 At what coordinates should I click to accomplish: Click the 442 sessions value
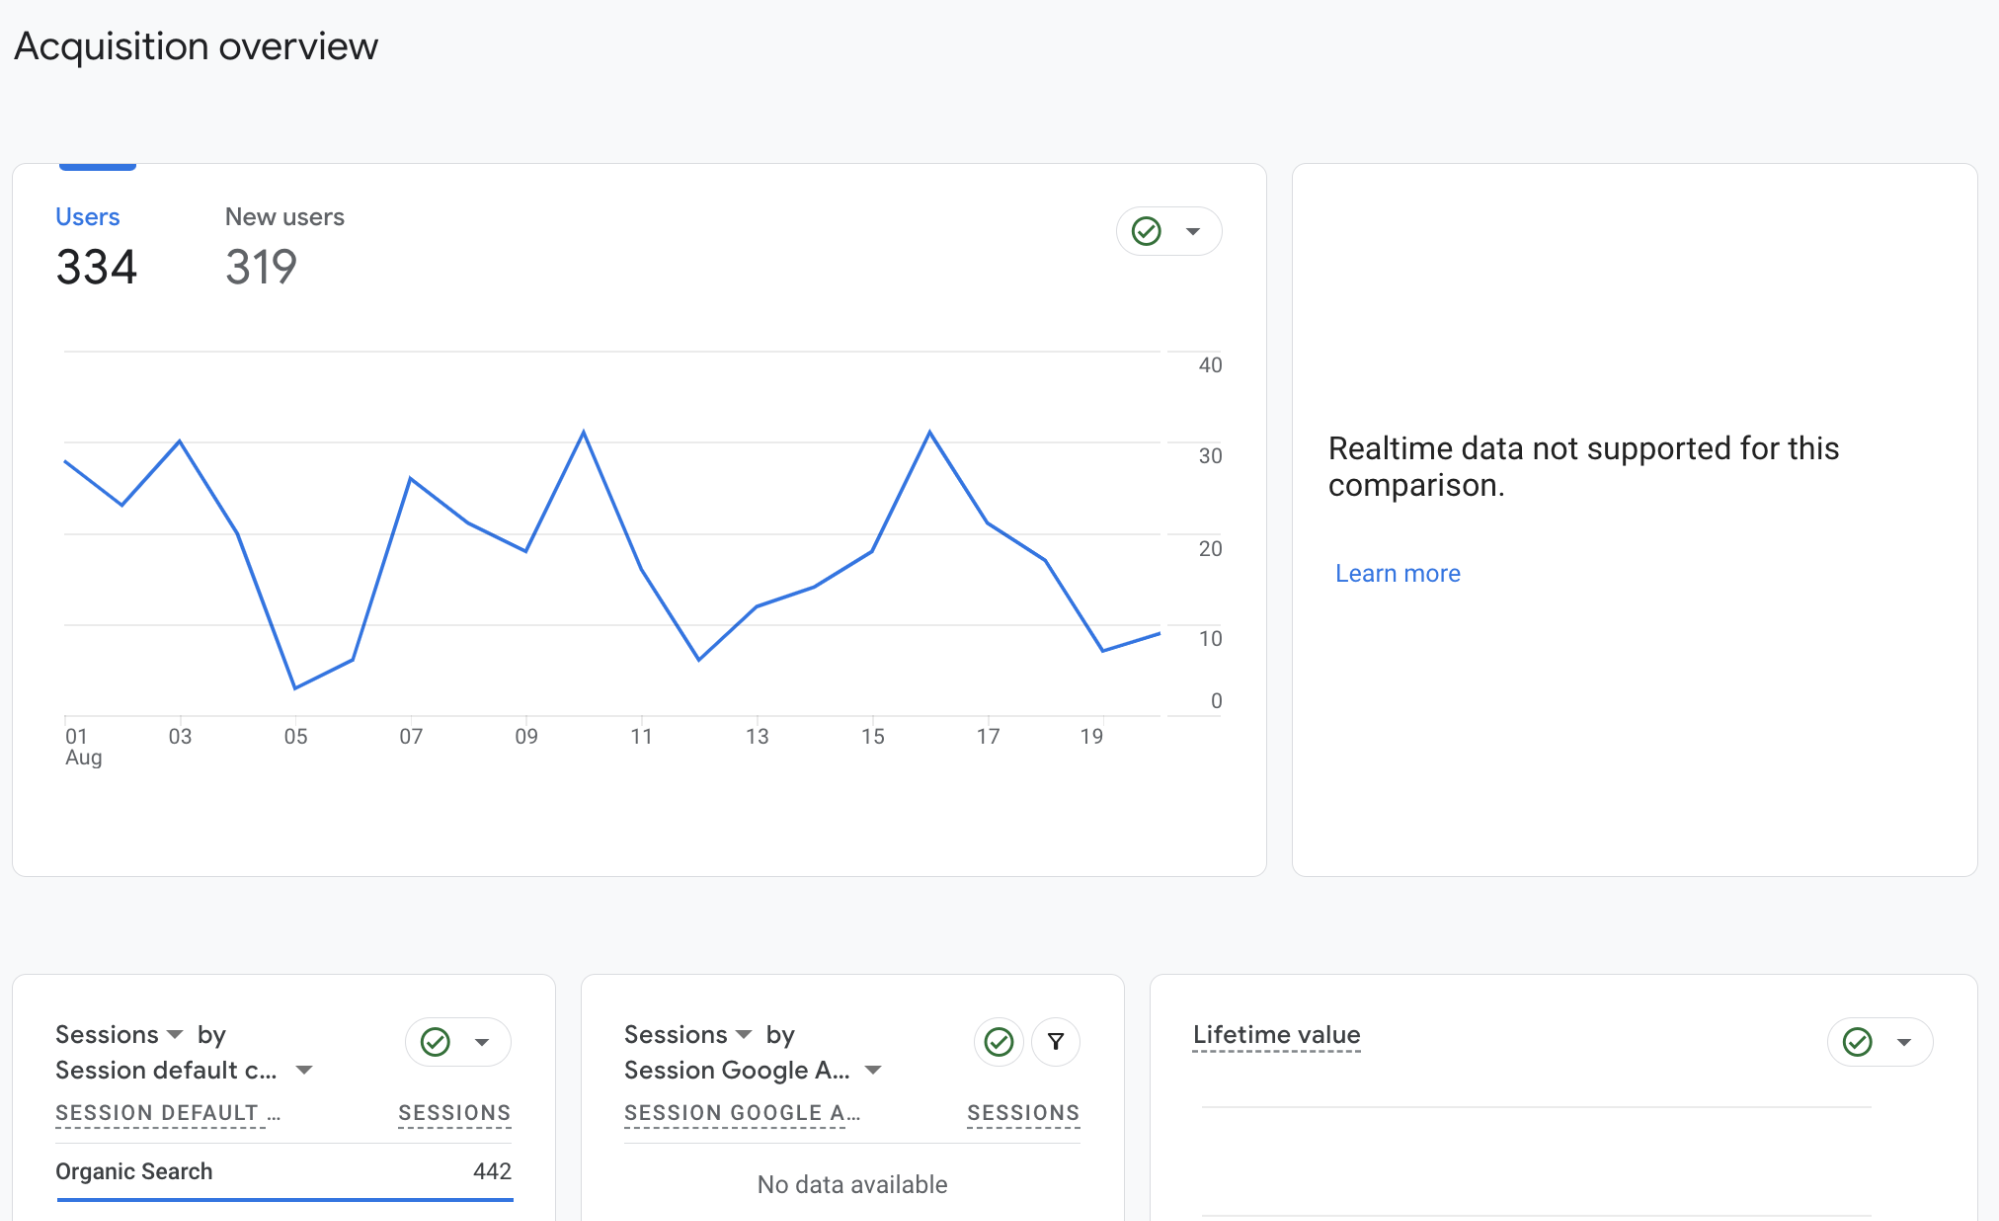click(x=492, y=1171)
